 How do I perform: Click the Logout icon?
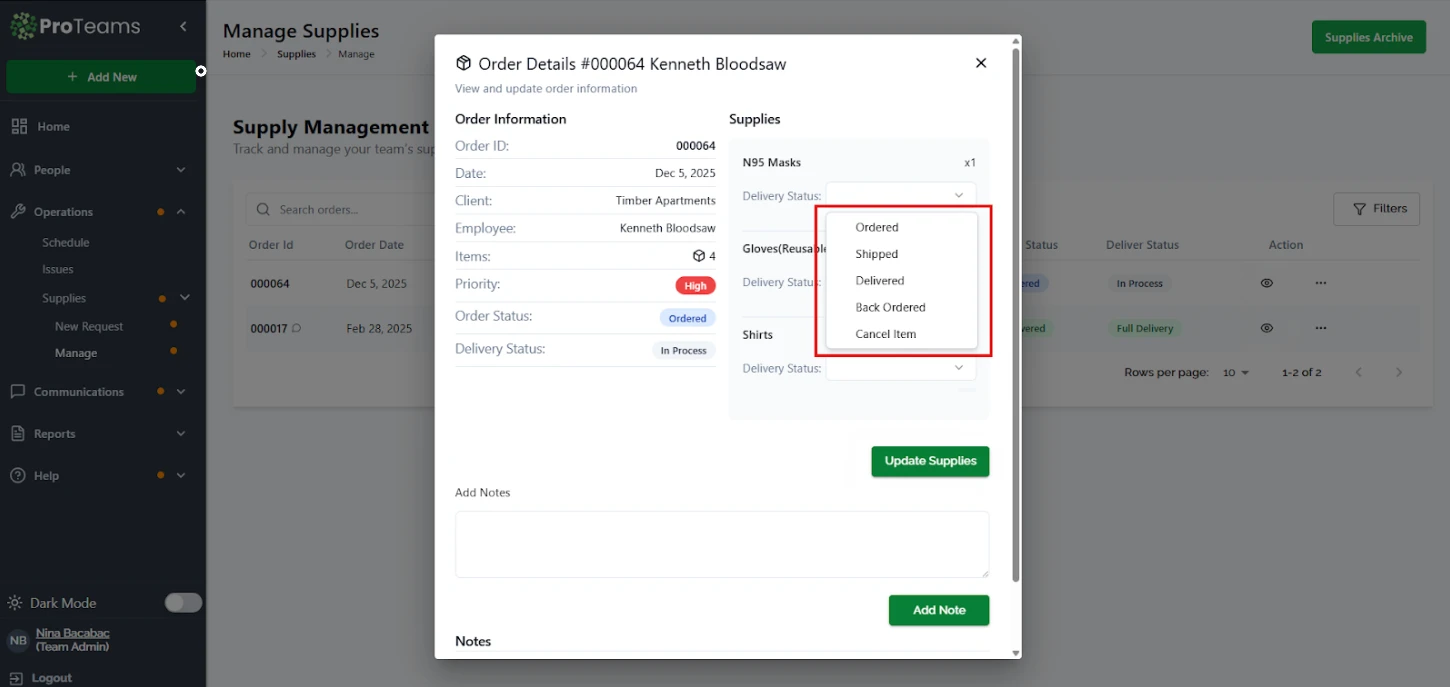tap(17, 678)
